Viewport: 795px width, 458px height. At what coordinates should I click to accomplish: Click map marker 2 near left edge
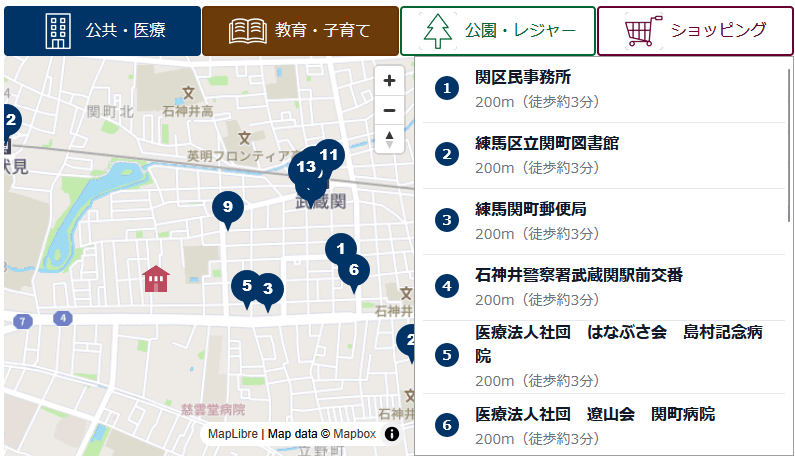(11, 122)
